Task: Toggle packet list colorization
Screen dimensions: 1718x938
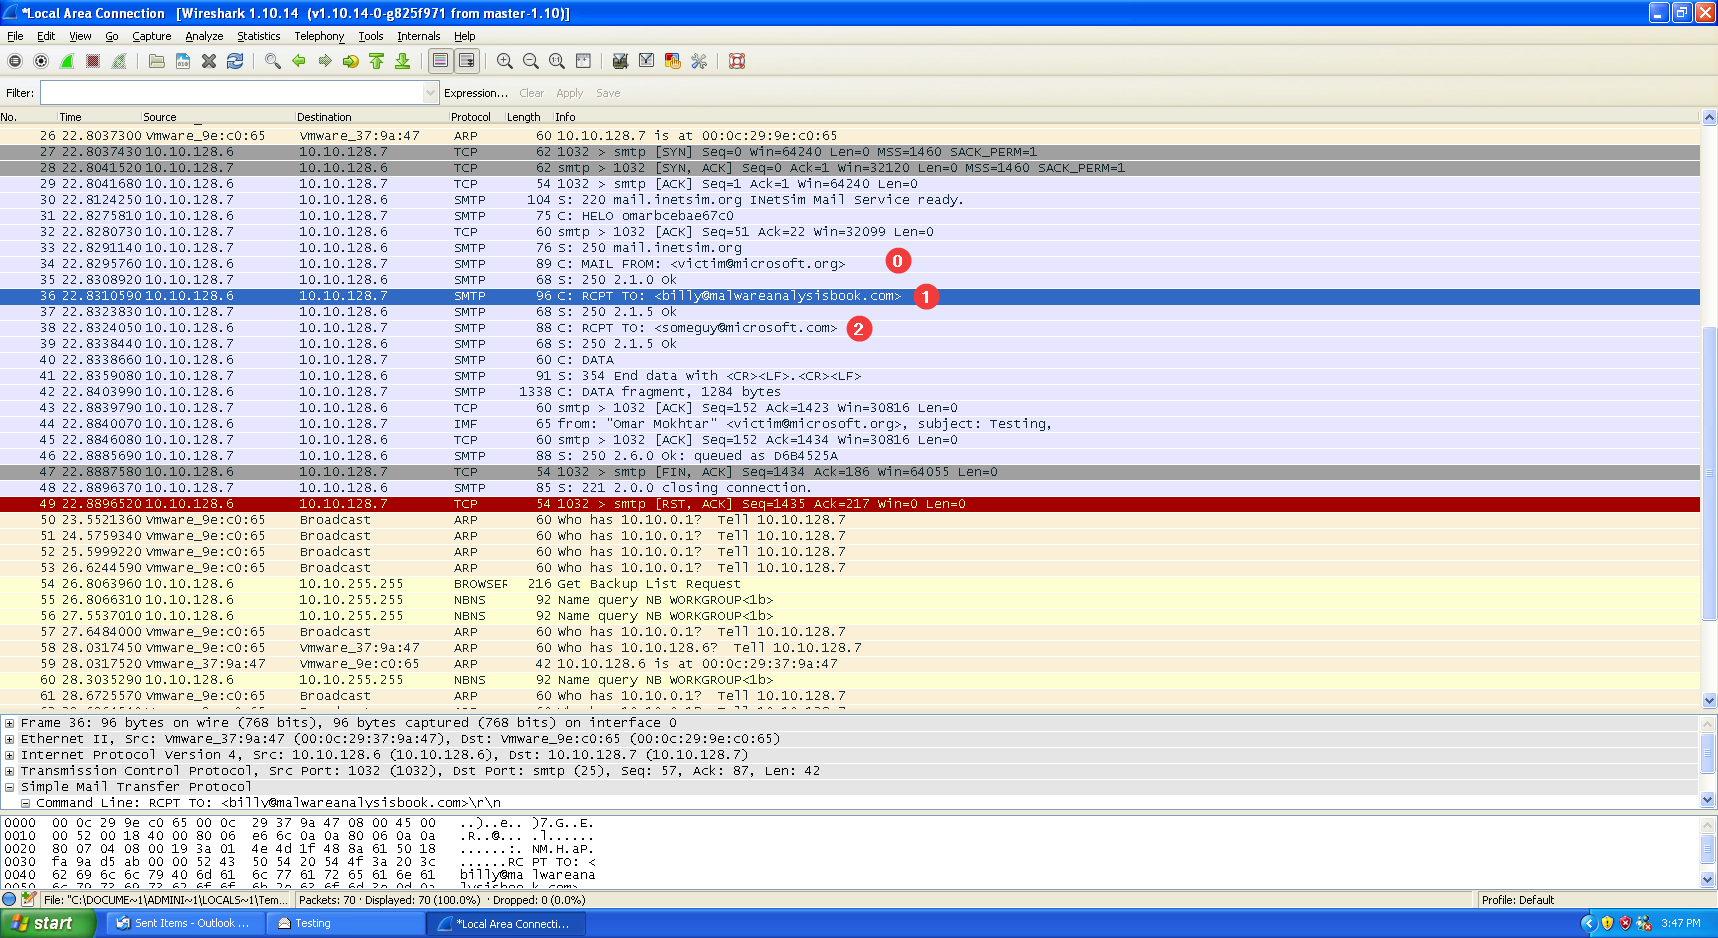Action: [x=440, y=61]
